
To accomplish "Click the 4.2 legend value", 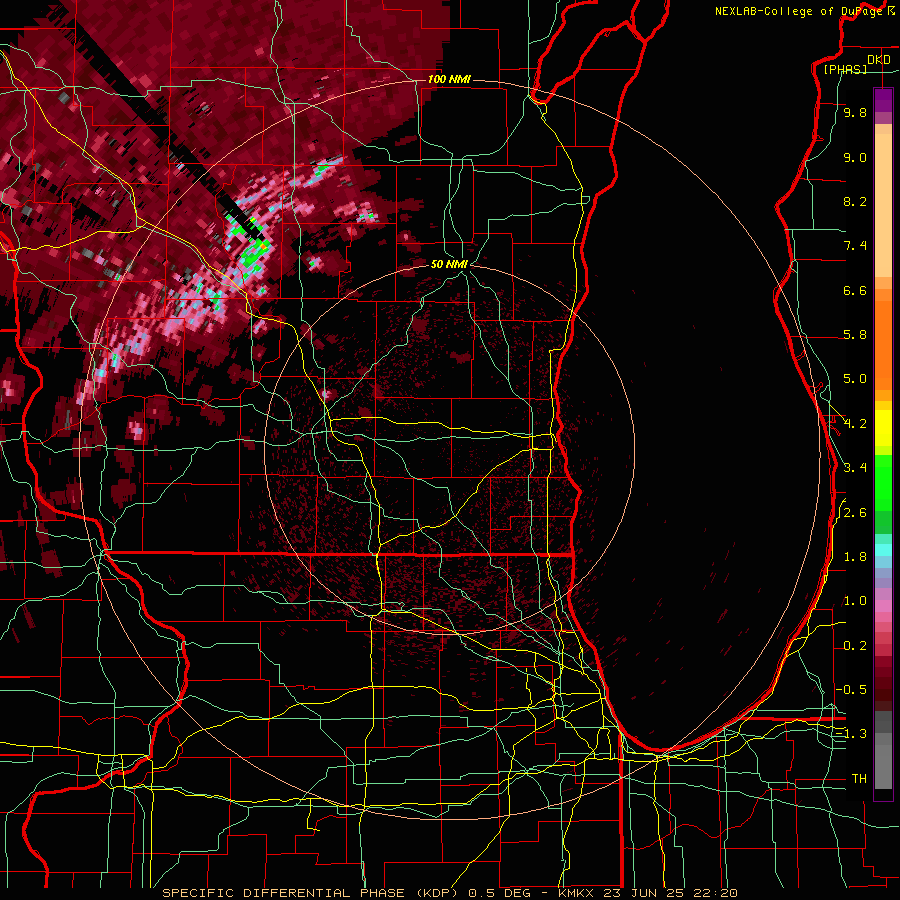I will pyautogui.click(x=855, y=424).
